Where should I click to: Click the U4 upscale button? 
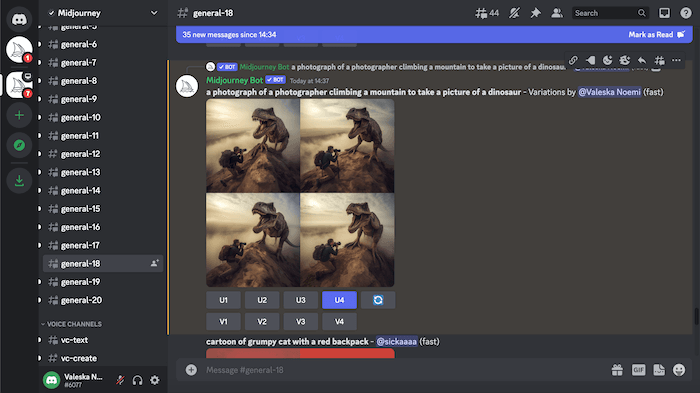[x=339, y=300]
